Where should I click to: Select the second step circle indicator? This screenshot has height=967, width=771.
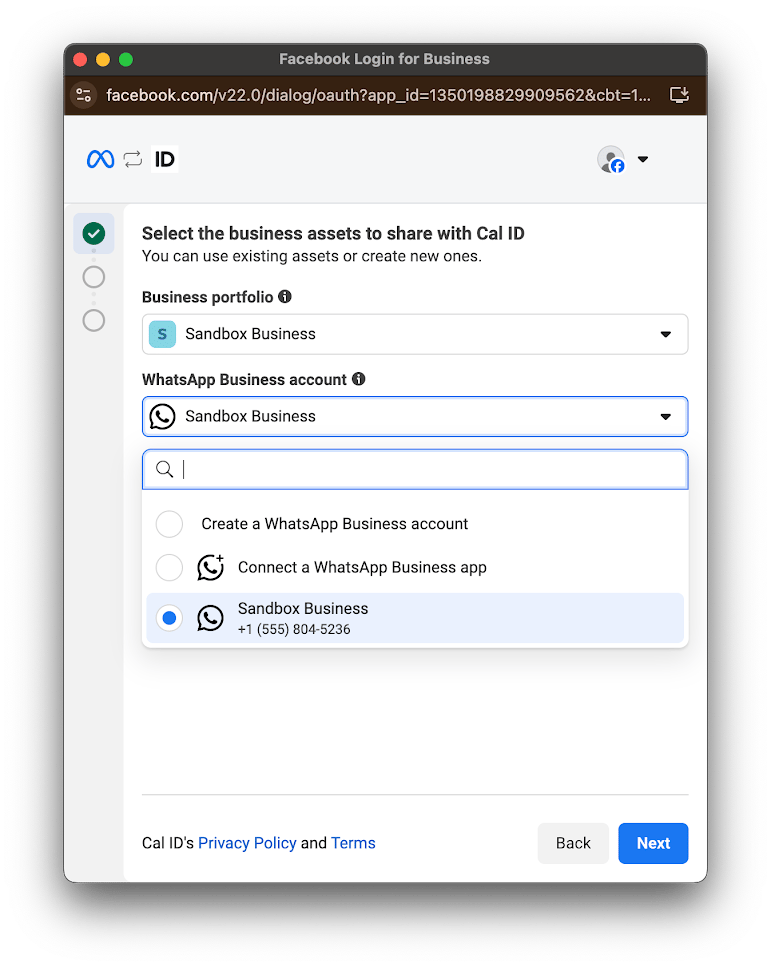(x=94, y=277)
